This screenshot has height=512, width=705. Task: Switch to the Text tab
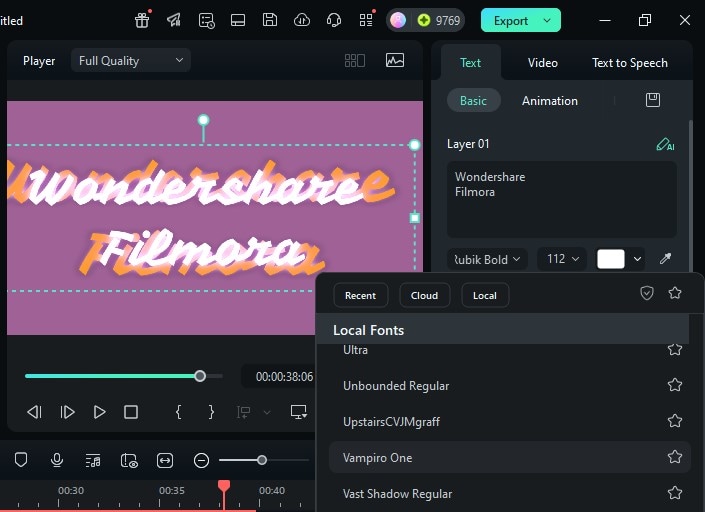[x=470, y=62]
